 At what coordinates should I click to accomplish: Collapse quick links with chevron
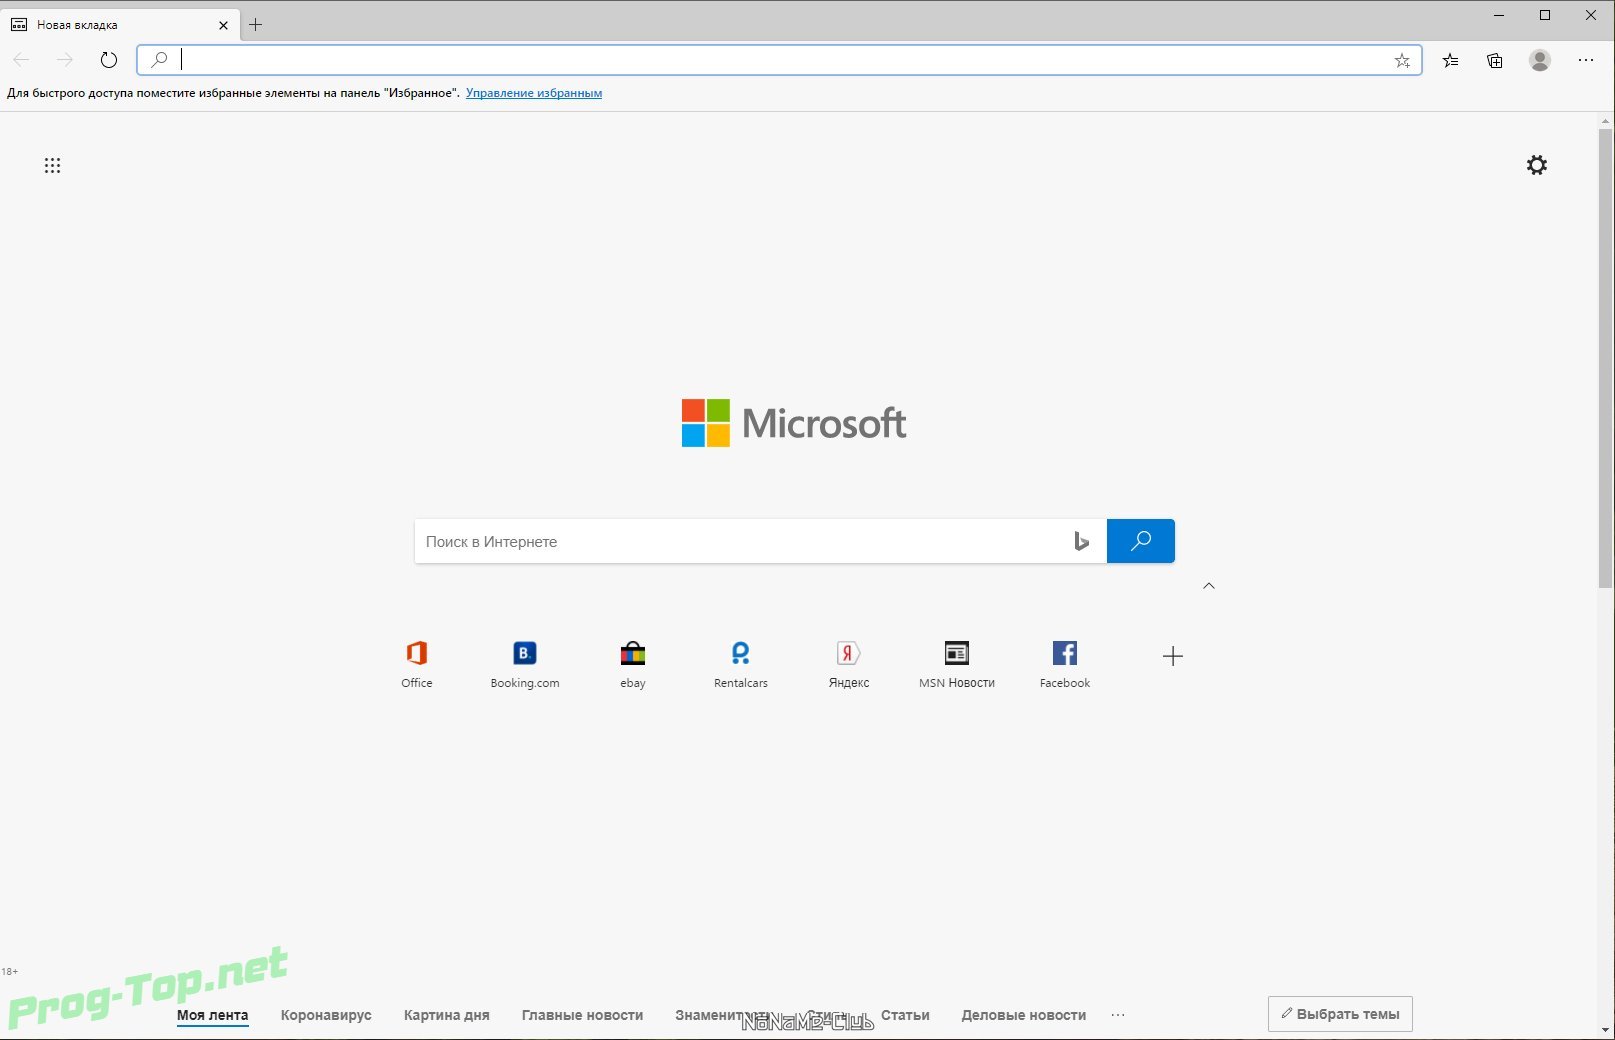1209,586
